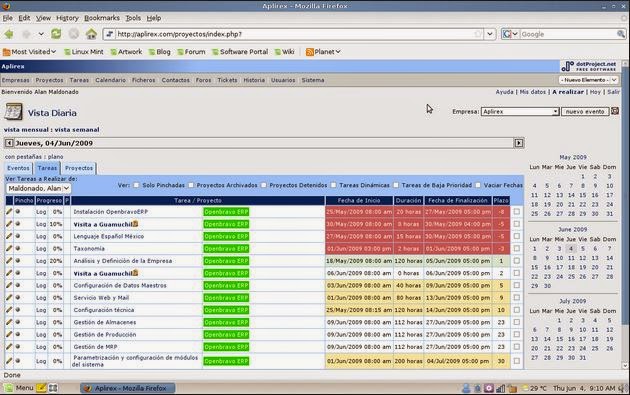
Task: Click the Openbravo ERP label in Configuración de Datos Maestros row
Action: (226, 285)
